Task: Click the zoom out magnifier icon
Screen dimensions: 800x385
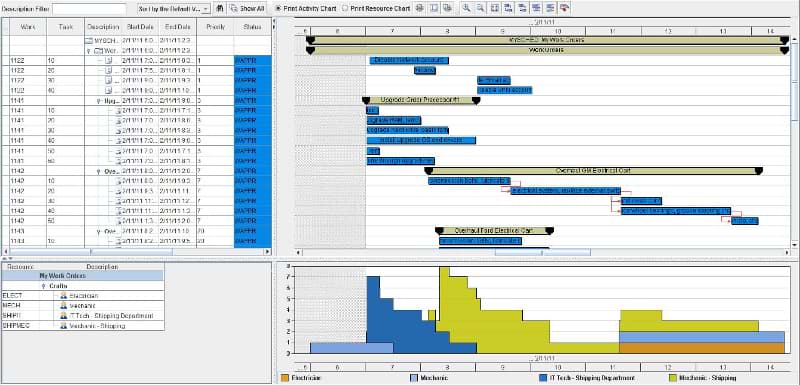Action: tap(481, 8)
